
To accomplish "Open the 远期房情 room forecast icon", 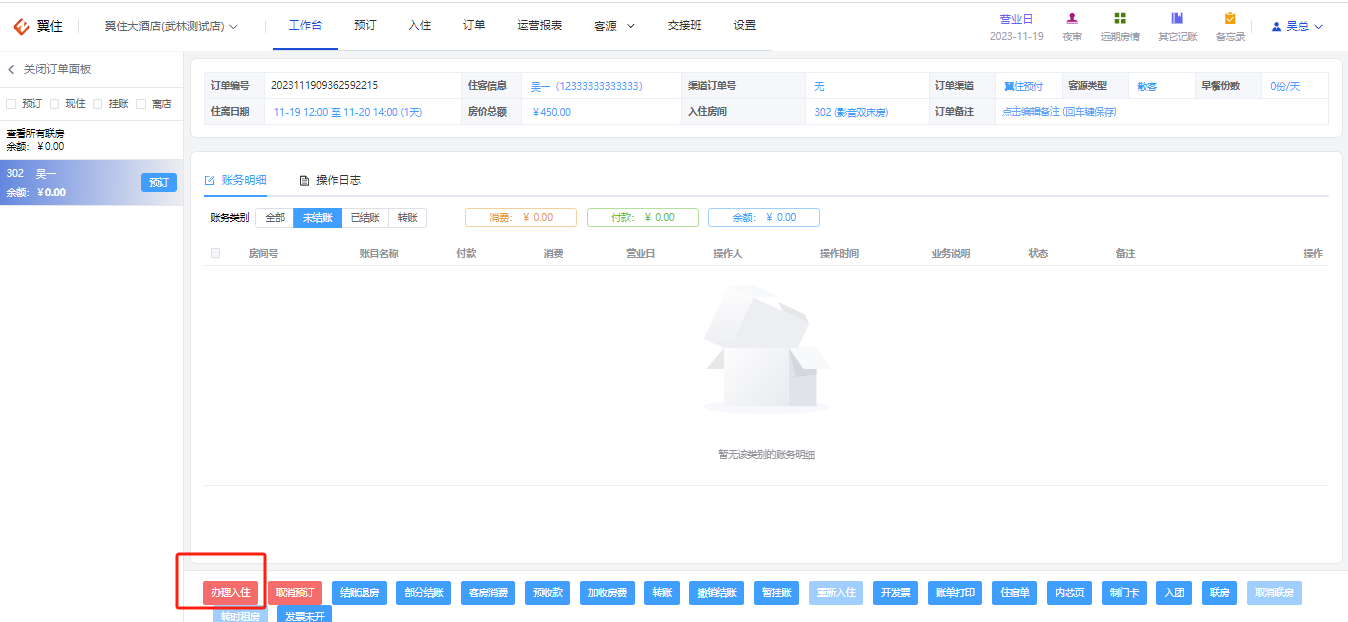I will pyautogui.click(x=1120, y=18).
